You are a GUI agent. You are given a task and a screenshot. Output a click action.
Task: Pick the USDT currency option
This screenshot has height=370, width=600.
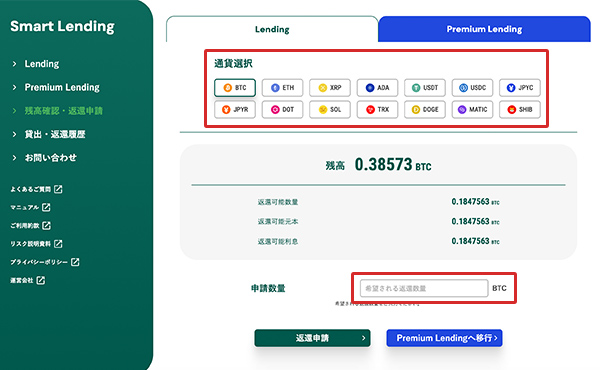click(x=425, y=88)
